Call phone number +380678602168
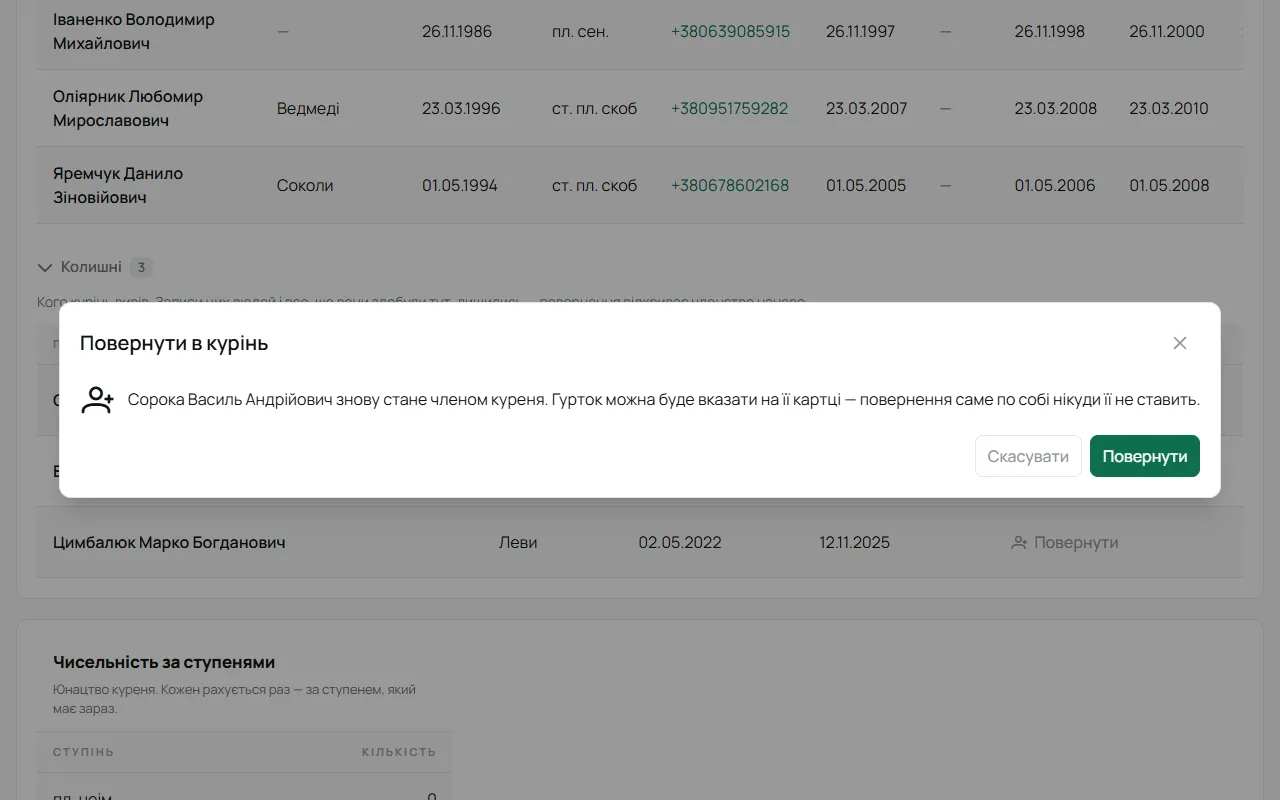The width and height of the screenshot is (1280, 800). tap(730, 185)
